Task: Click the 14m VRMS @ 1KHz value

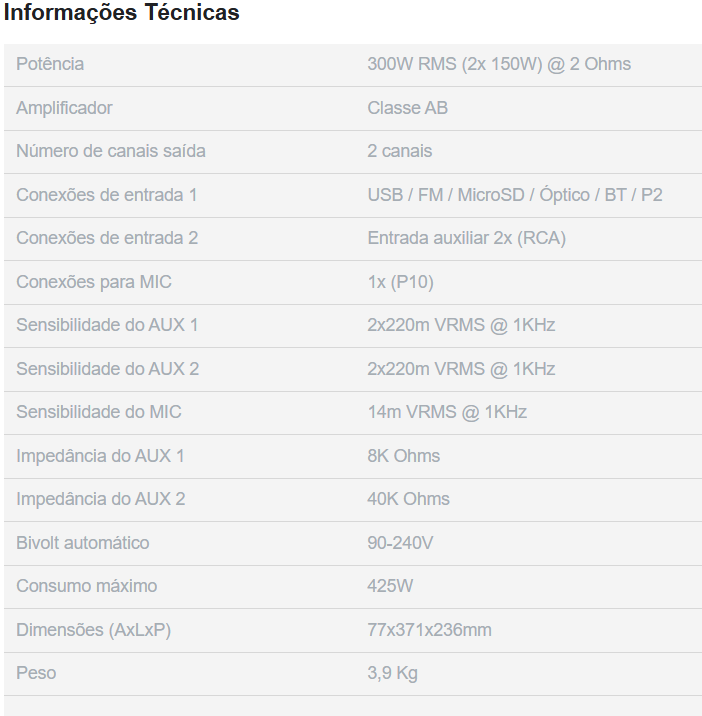Action: click(447, 412)
